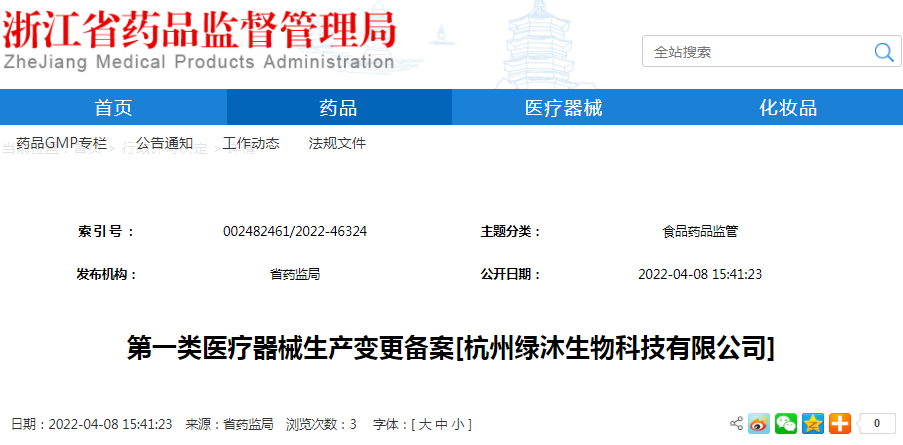Set font size to 大
Image resolution: width=903 pixels, height=445 pixels.
point(424,425)
